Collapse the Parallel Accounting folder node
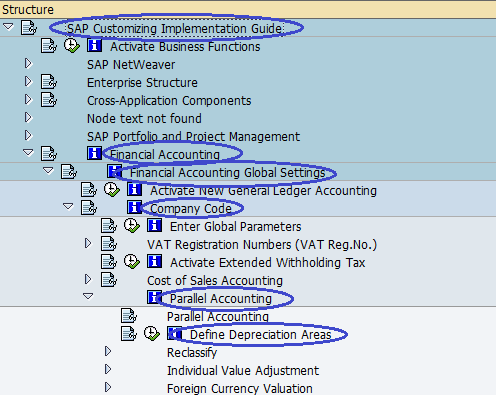Viewport: 496px width, 395px height. pos(88,296)
